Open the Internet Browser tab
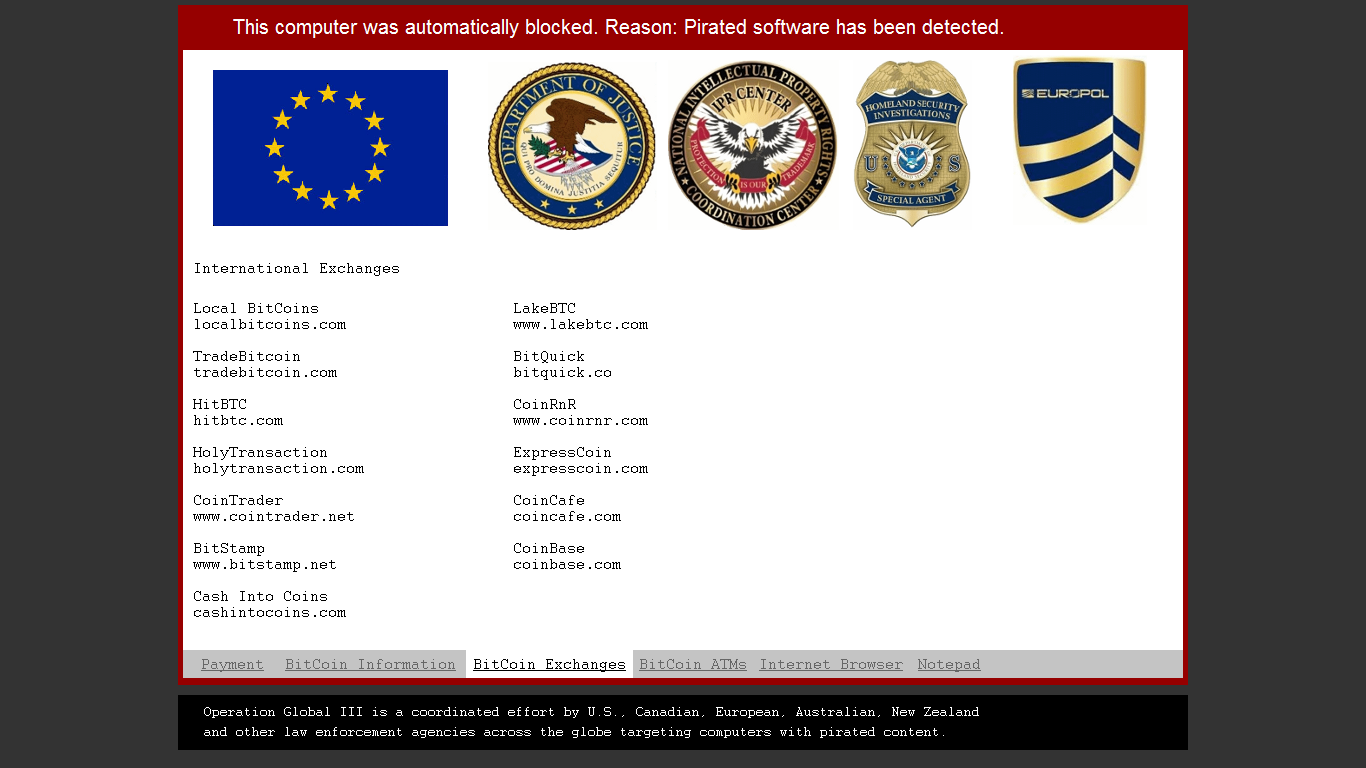The image size is (1366, 768). pyautogui.click(x=831, y=665)
